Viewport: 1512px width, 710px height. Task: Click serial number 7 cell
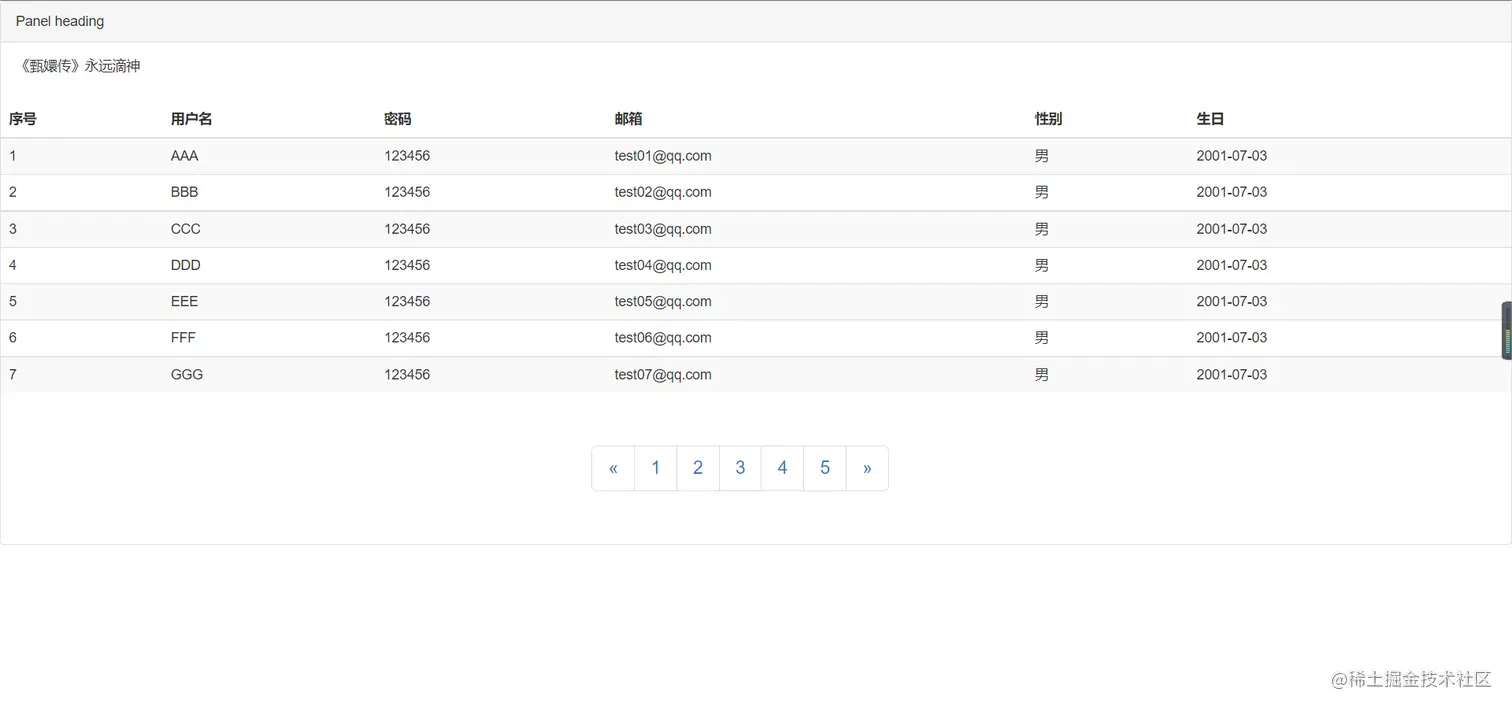(13, 374)
